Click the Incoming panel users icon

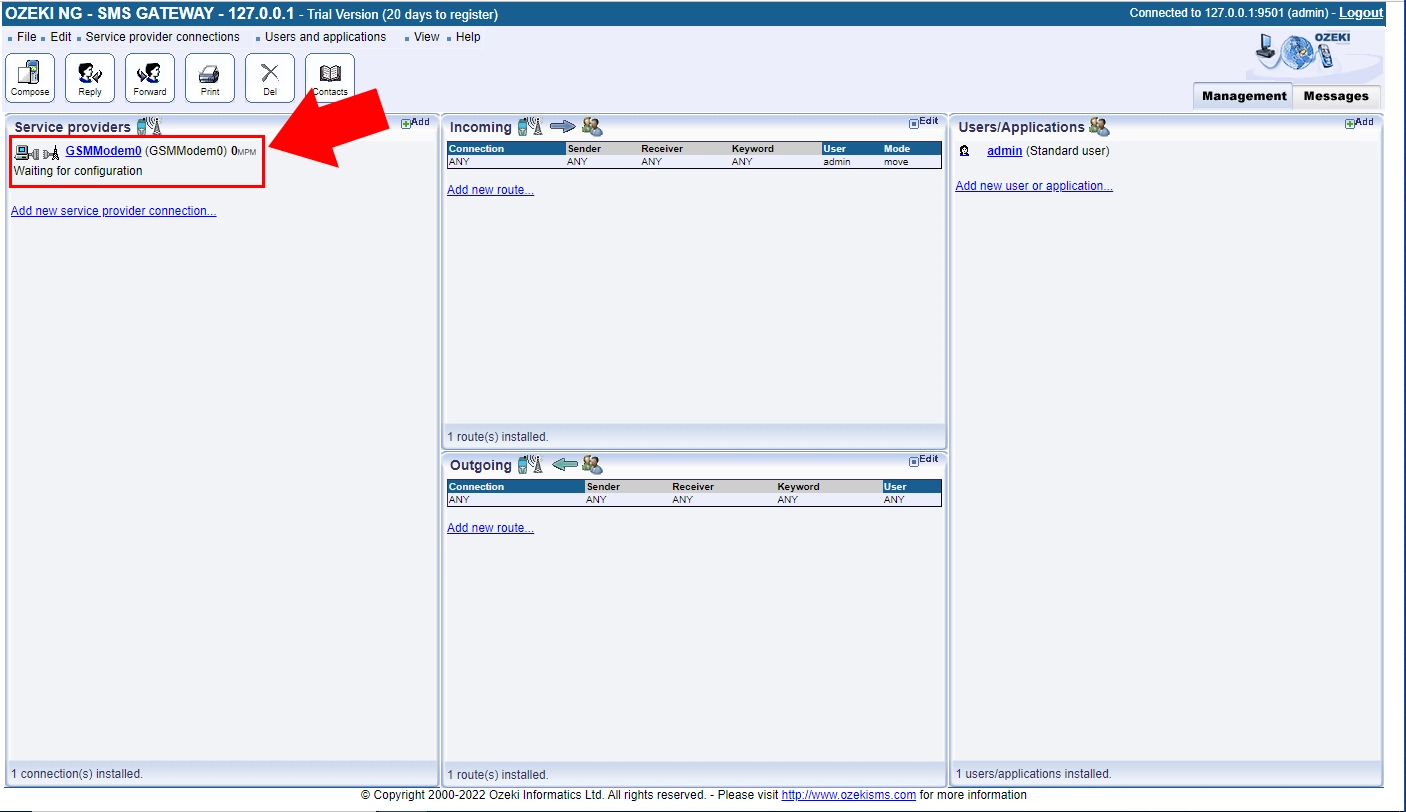pyautogui.click(x=592, y=126)
